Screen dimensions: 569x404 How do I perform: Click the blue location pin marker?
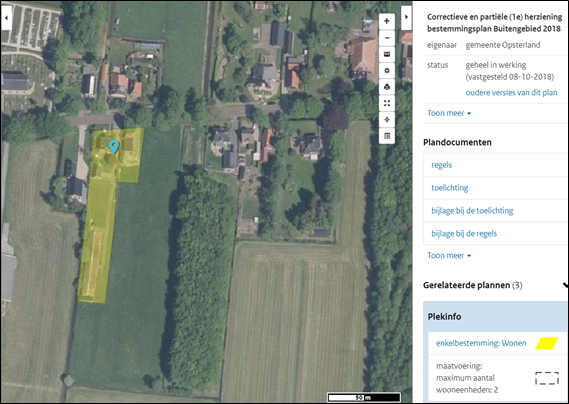tap(114, 147)
